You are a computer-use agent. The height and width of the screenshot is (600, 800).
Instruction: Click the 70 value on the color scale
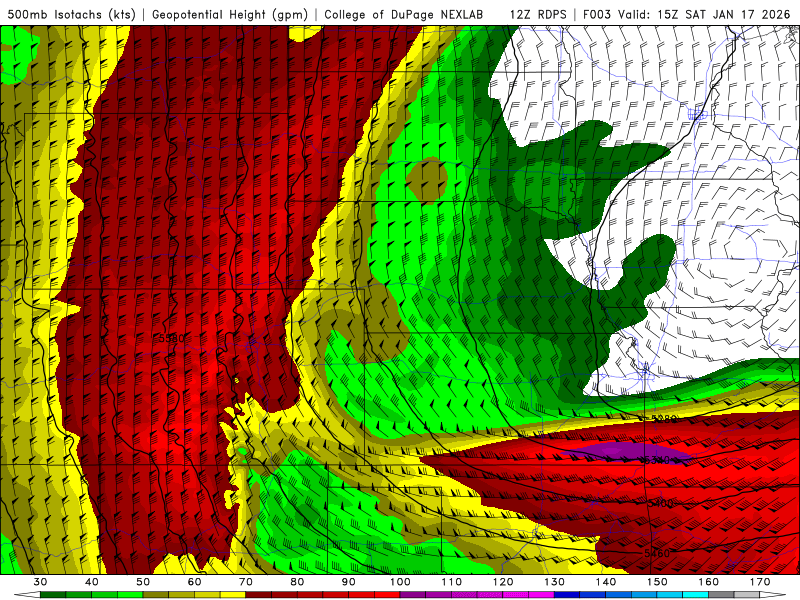click(246, 582)
